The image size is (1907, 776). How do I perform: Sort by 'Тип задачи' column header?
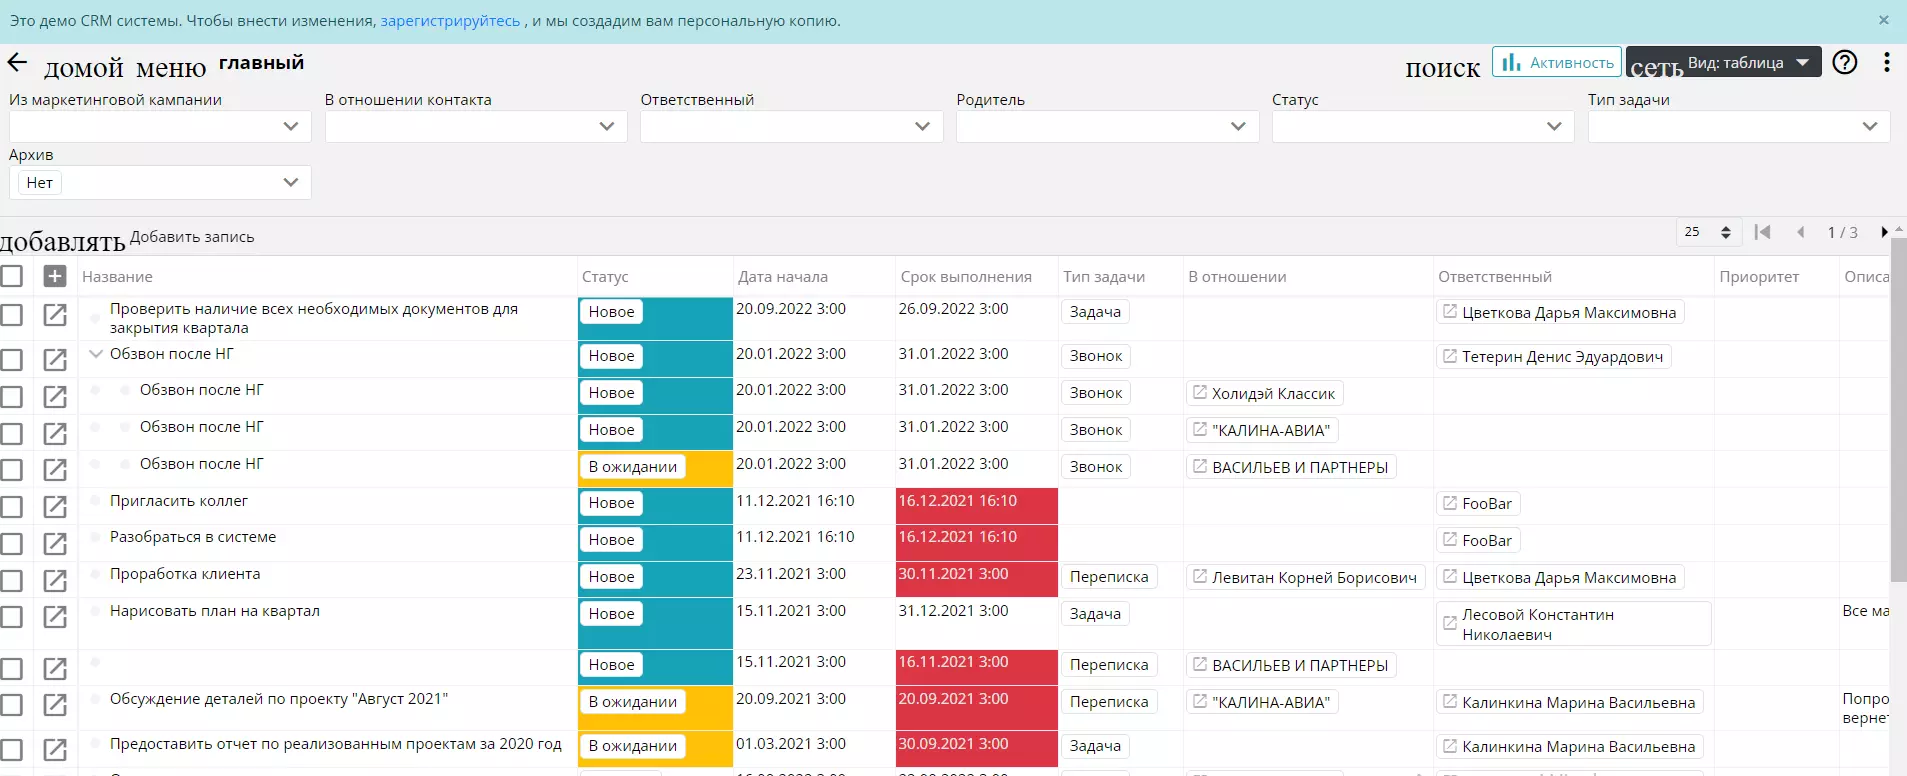tap(1104, 277)
